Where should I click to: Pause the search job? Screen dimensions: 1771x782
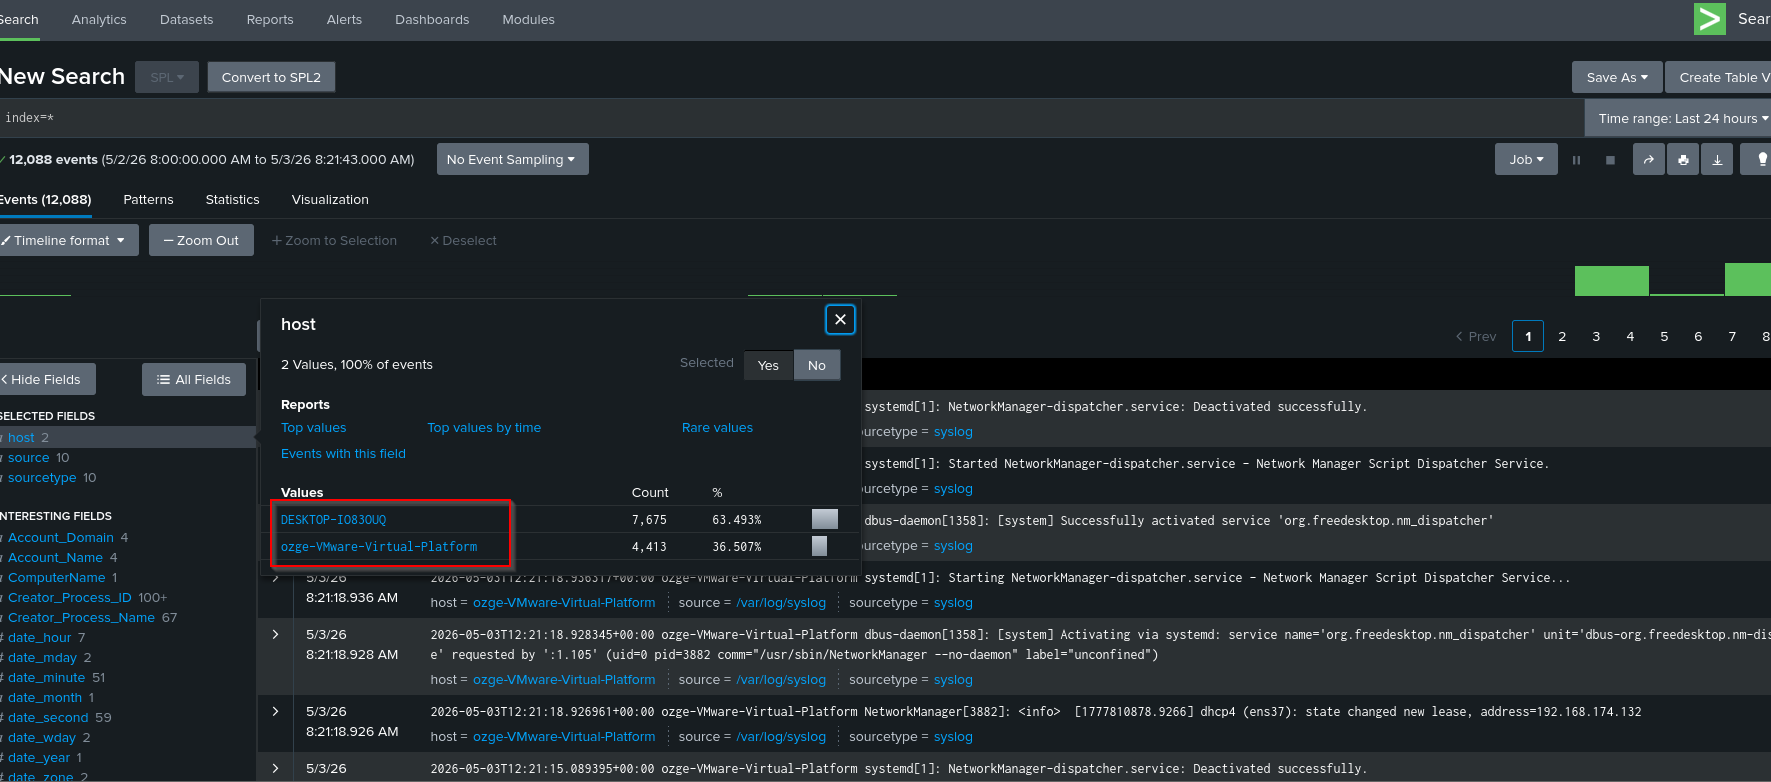coord(1576,160)
